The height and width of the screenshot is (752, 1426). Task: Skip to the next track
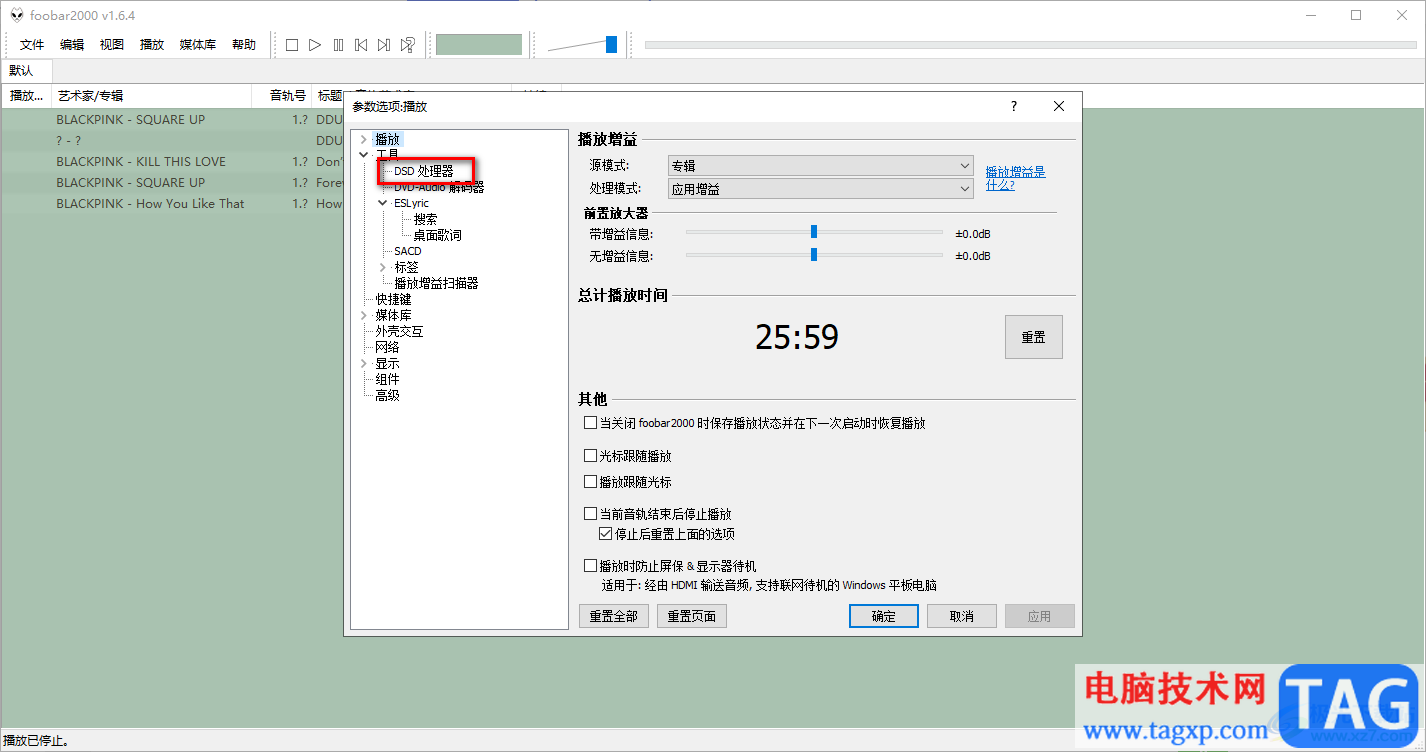click(x=384, y=45)
